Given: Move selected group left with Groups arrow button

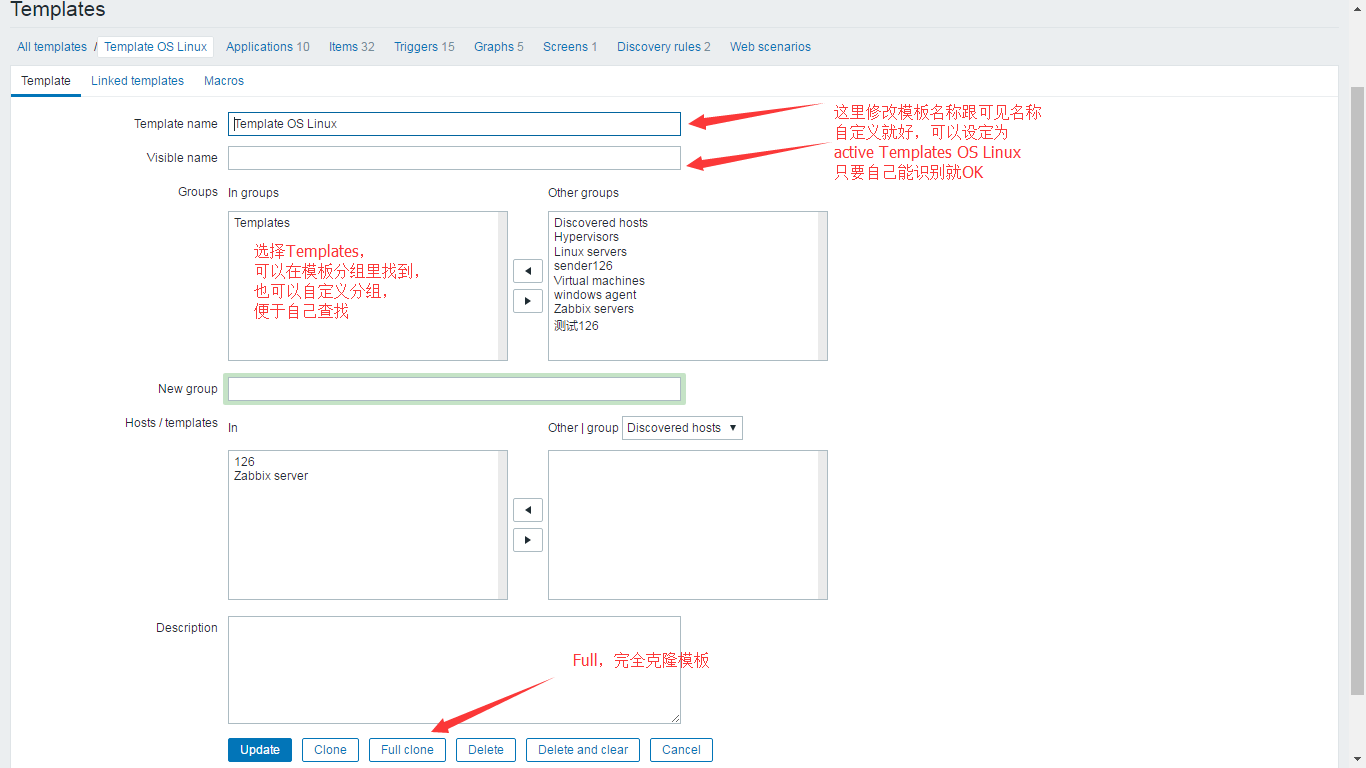Looking at the screenshot, I should pyautogui.click(x=528, y=270).
